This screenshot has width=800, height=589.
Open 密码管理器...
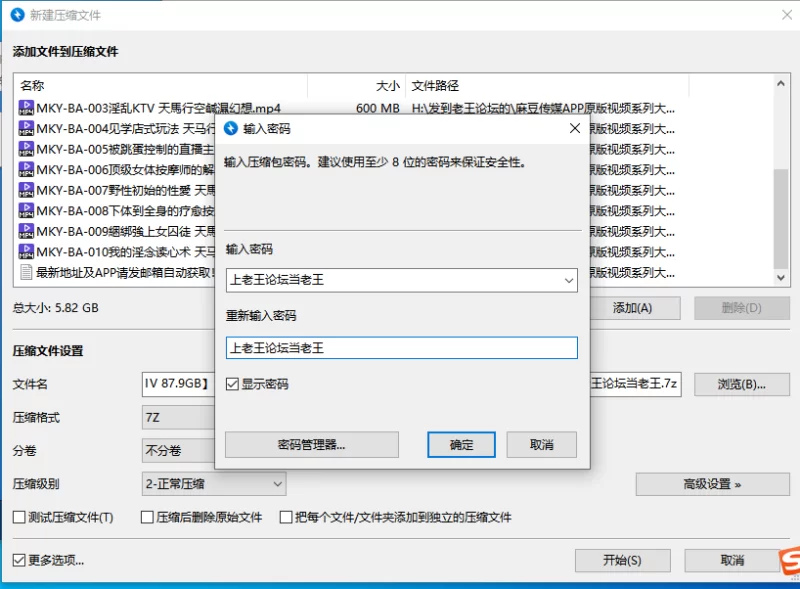point(312,445)
